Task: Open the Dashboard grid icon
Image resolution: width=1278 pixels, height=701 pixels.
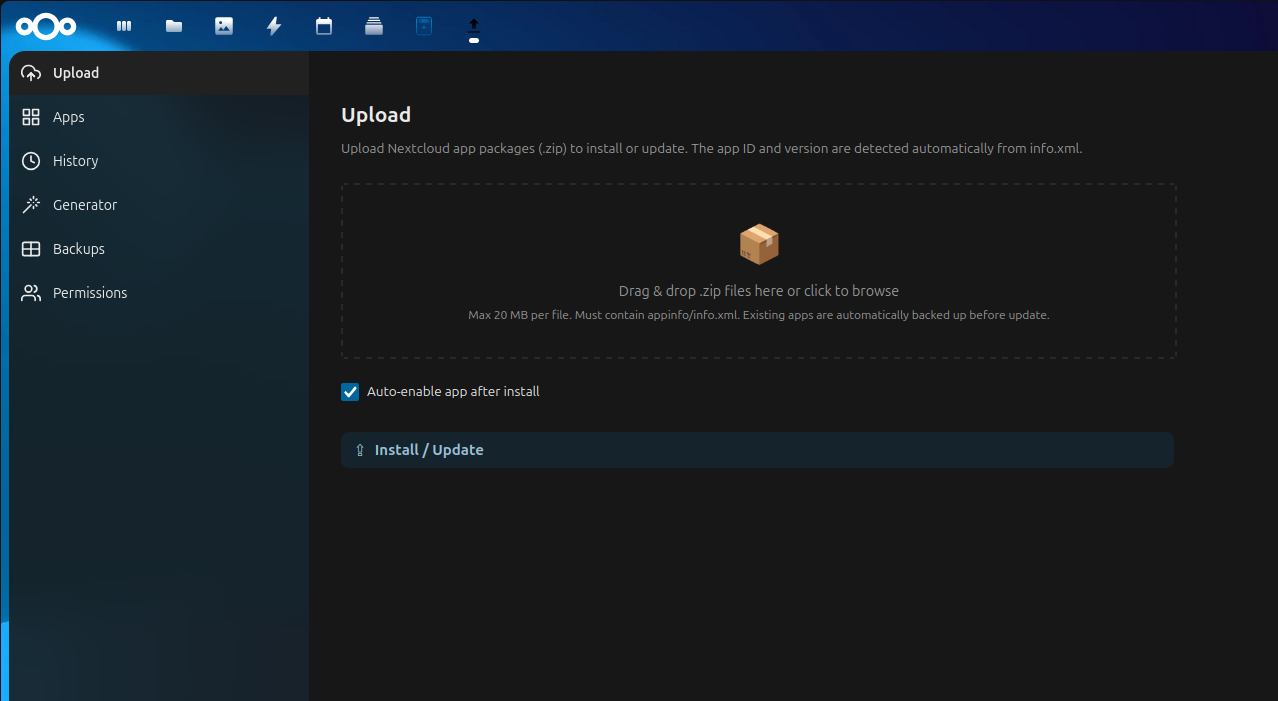Action: pos(123,25)
